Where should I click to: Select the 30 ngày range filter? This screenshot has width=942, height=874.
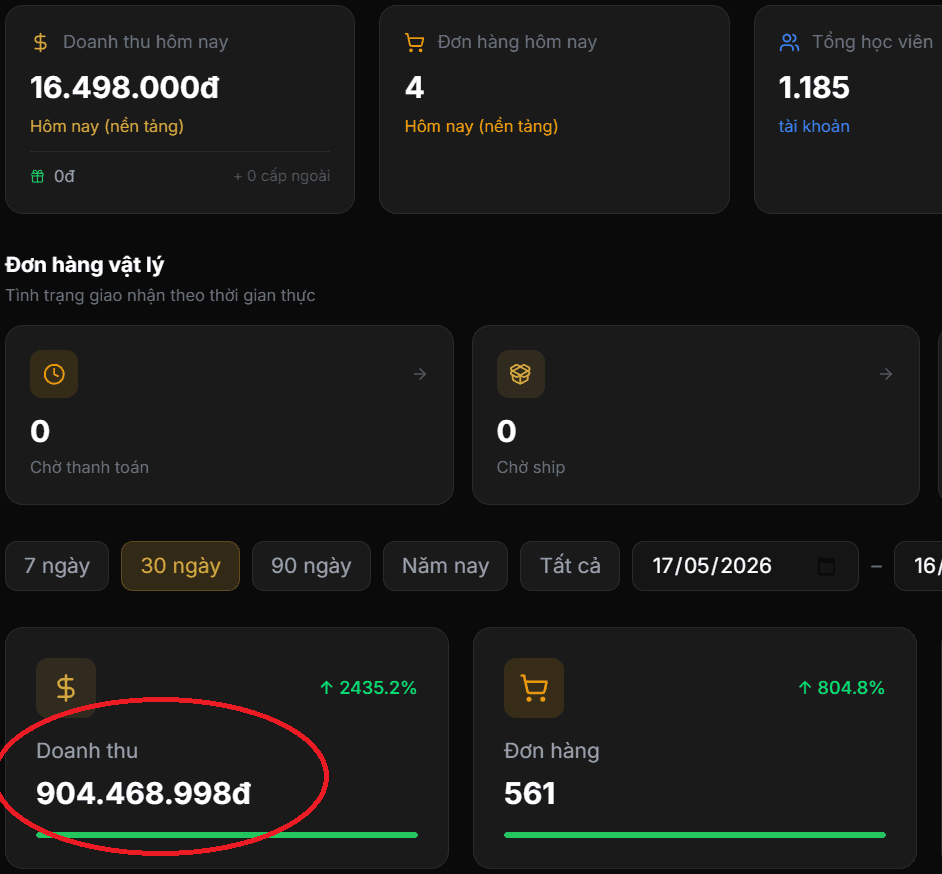tap(180, 566)
